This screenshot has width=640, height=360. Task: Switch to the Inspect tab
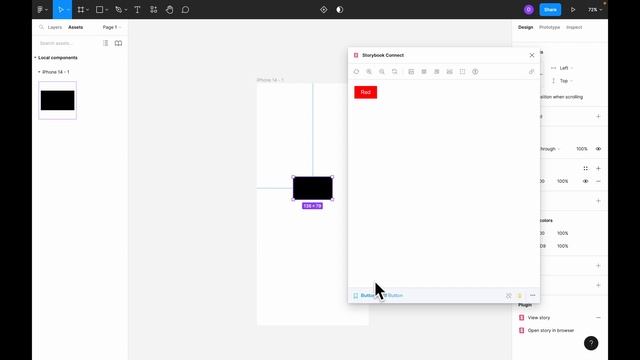[574, 27]
